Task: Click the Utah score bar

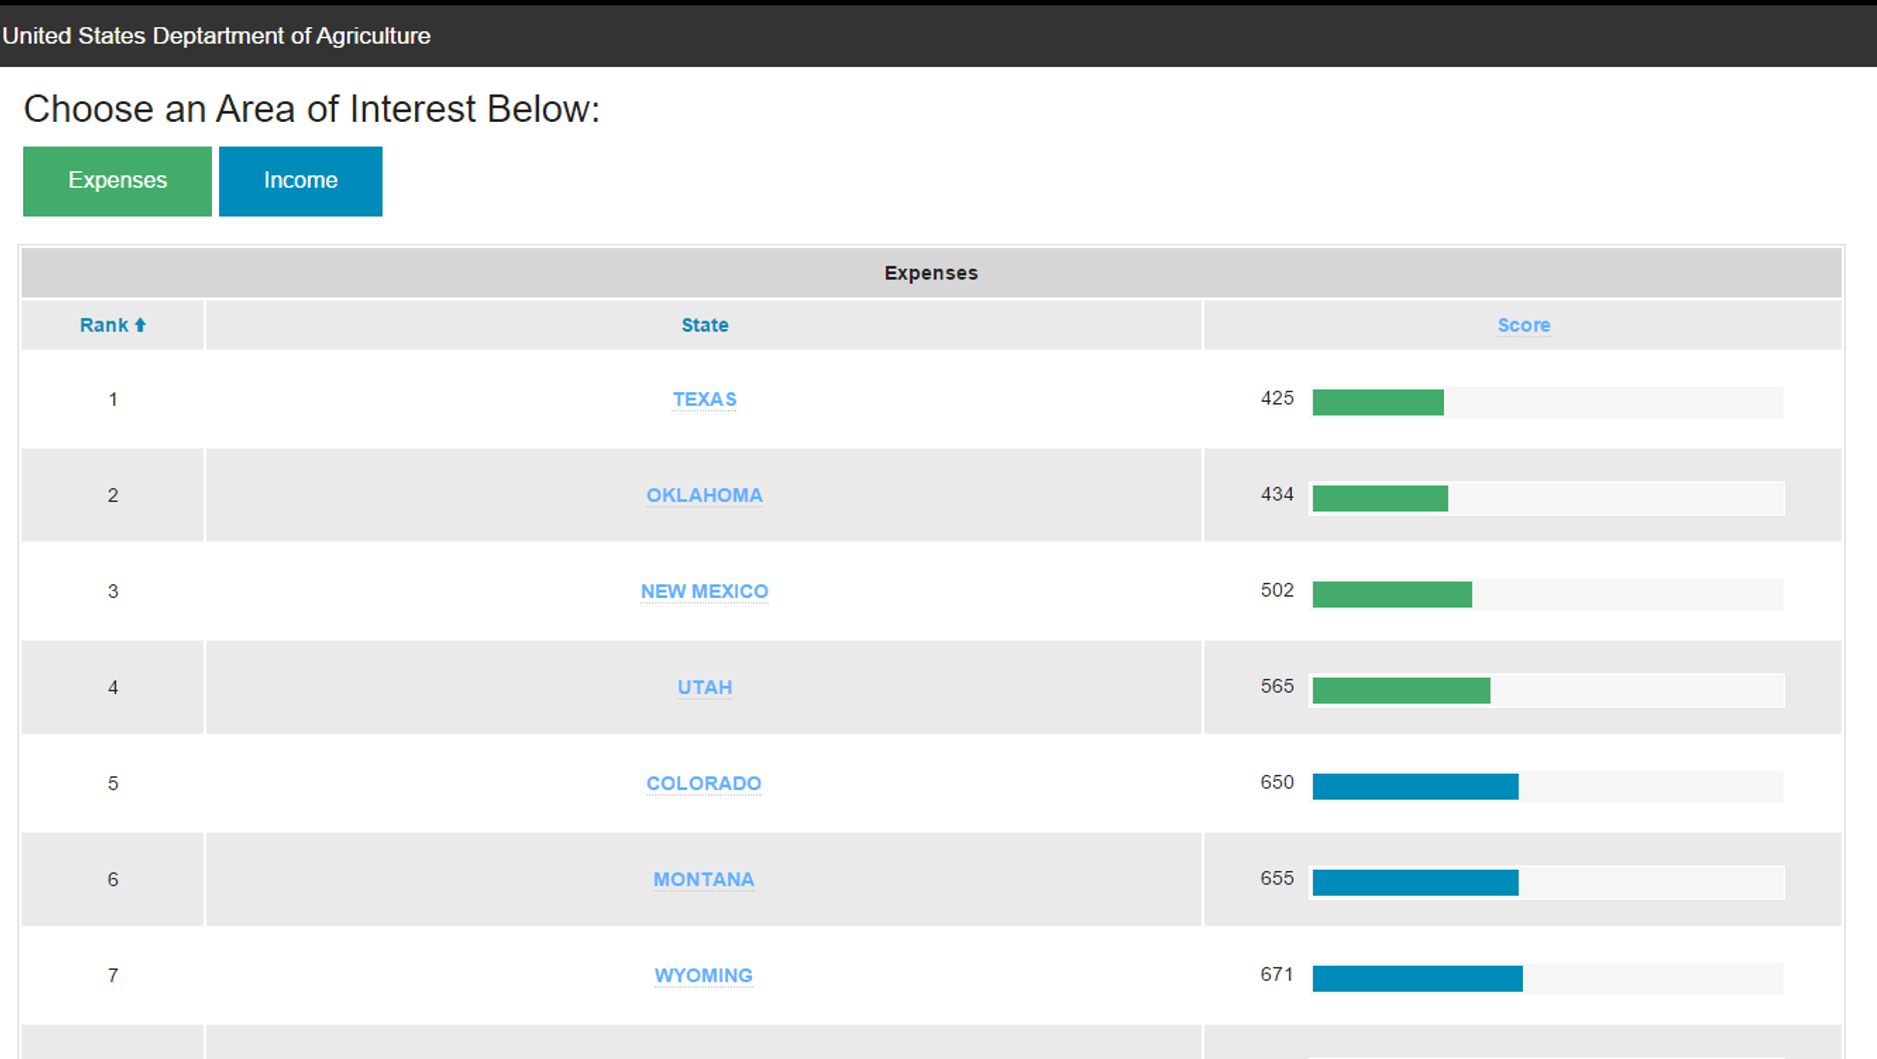Action: click(1547, 690)
